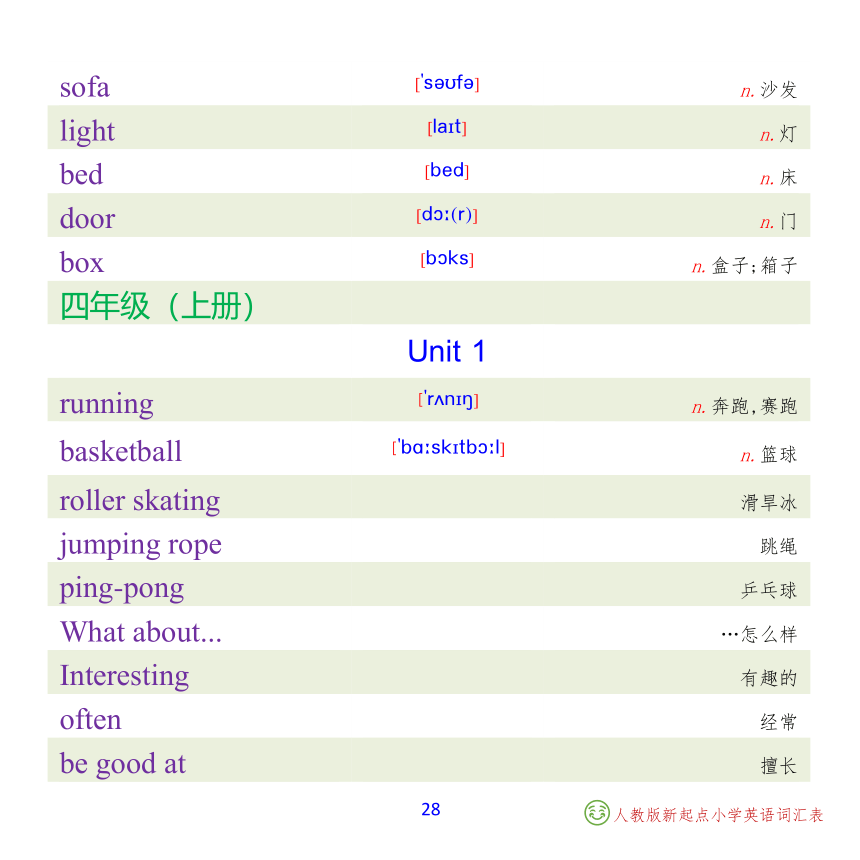Click the page number 28
Image resolution: width=860 pixels, height=860 pixels.
pos(431,809)
